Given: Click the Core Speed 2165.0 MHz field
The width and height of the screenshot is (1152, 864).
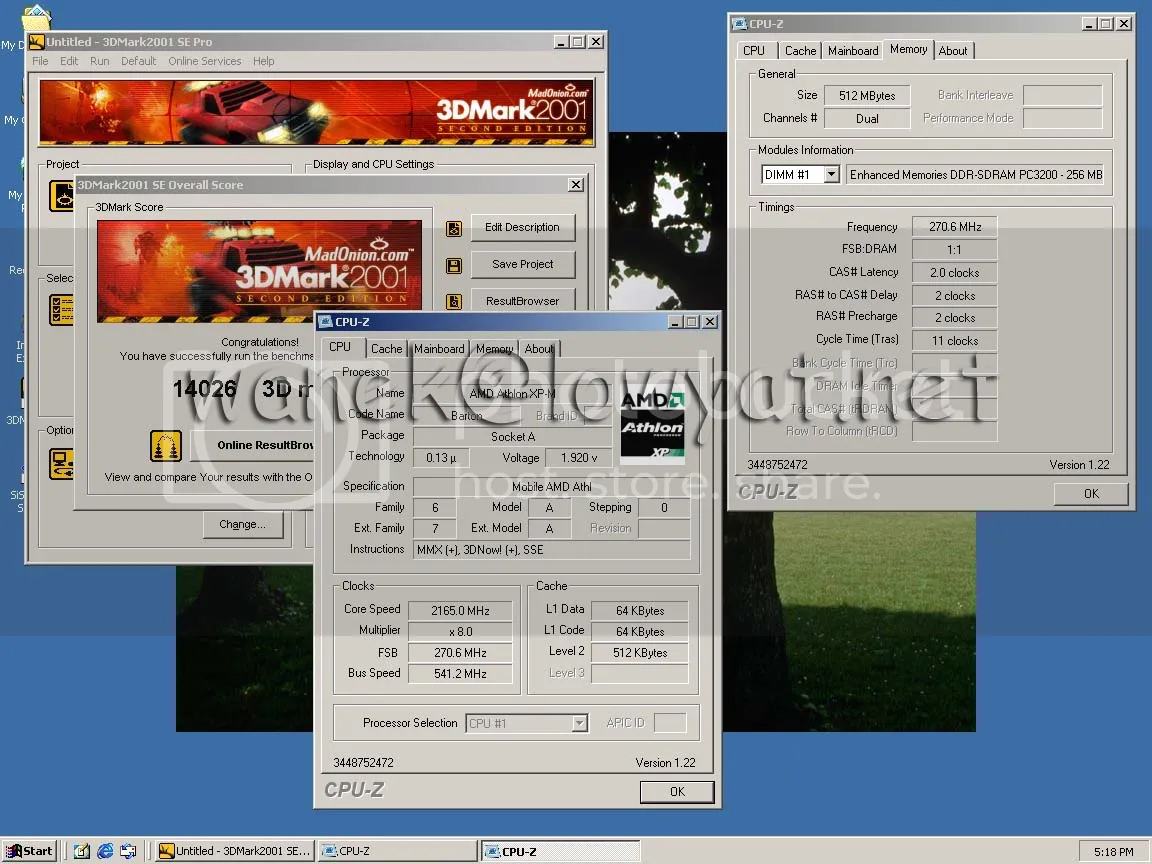Looking at the screenshot, I should (461, 611).
